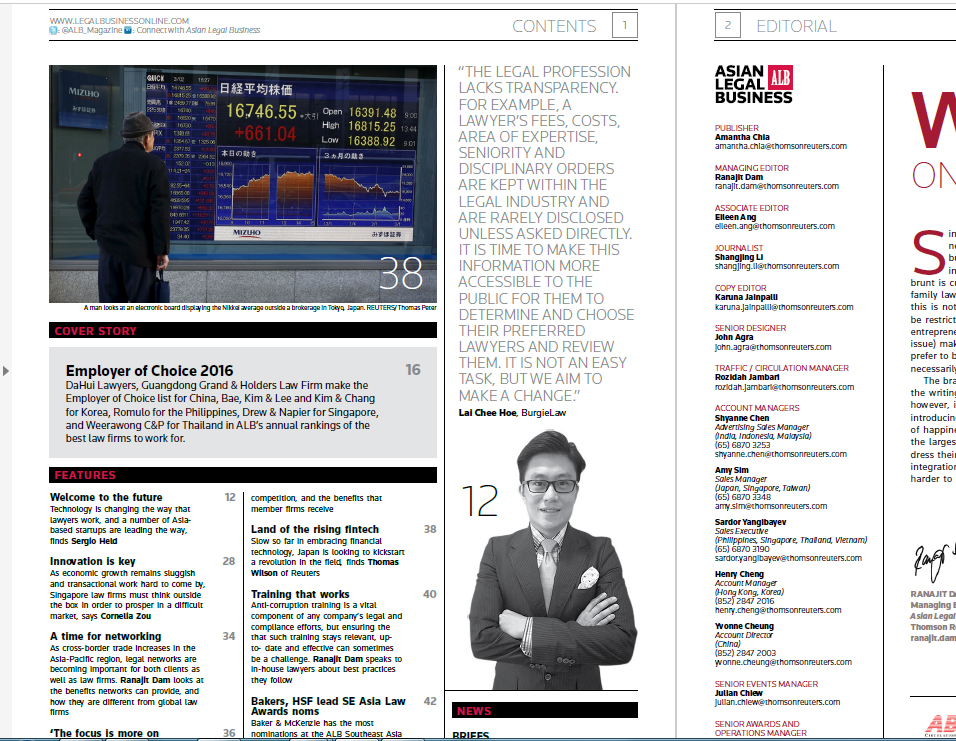The width and height of the screenshot is (956, 741).
Task: Email henry.cheng@thomsonreuters.com
Action: coord(778,610)
